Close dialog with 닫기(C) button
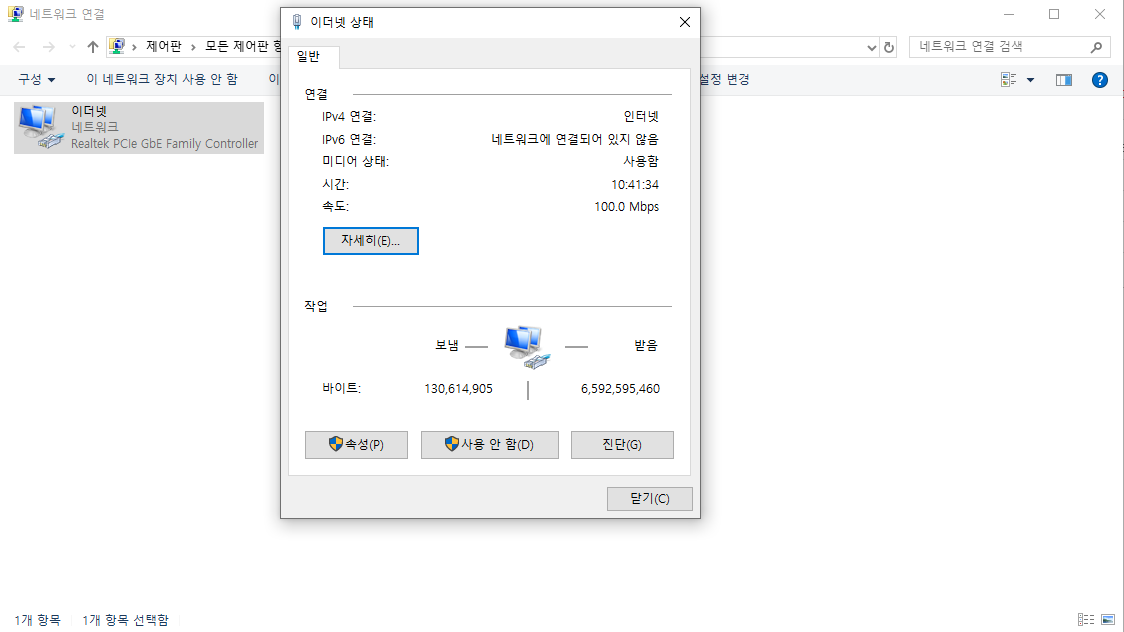1124x632 pixels. point(649,499)
